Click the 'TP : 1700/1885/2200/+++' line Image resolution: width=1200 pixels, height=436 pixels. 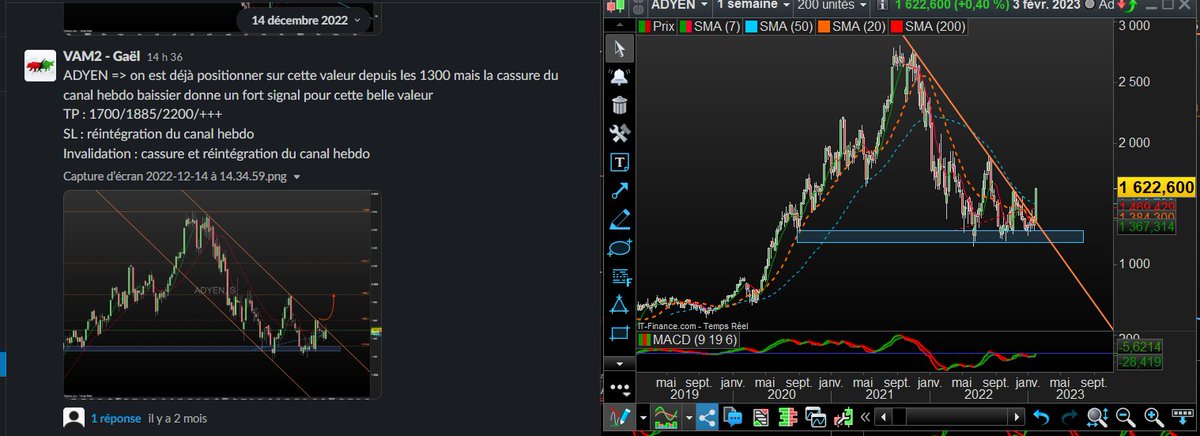pyautogui.click(x=130, y=115)
